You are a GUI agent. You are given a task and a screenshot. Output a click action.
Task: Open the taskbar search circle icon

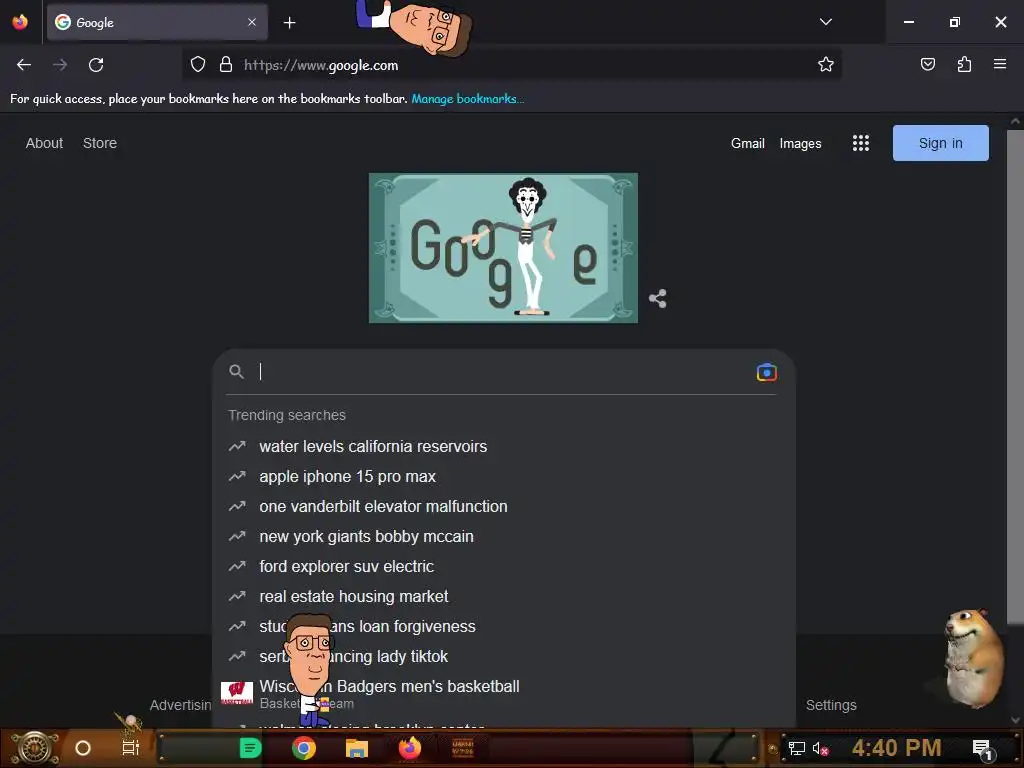(x=83, y=748)
